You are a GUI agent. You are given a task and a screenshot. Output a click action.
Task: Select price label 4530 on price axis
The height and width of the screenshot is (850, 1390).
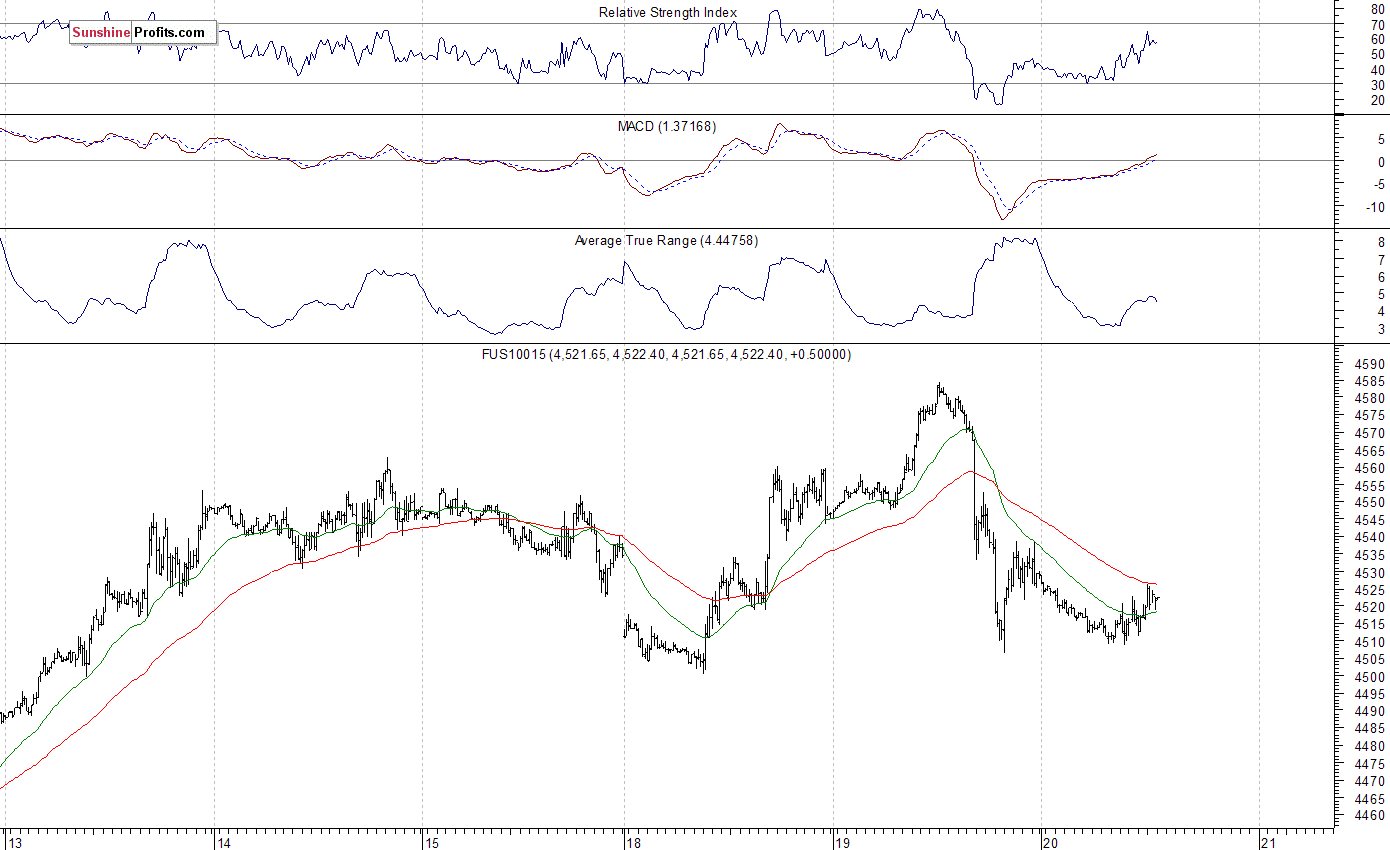click(1372, 572)
